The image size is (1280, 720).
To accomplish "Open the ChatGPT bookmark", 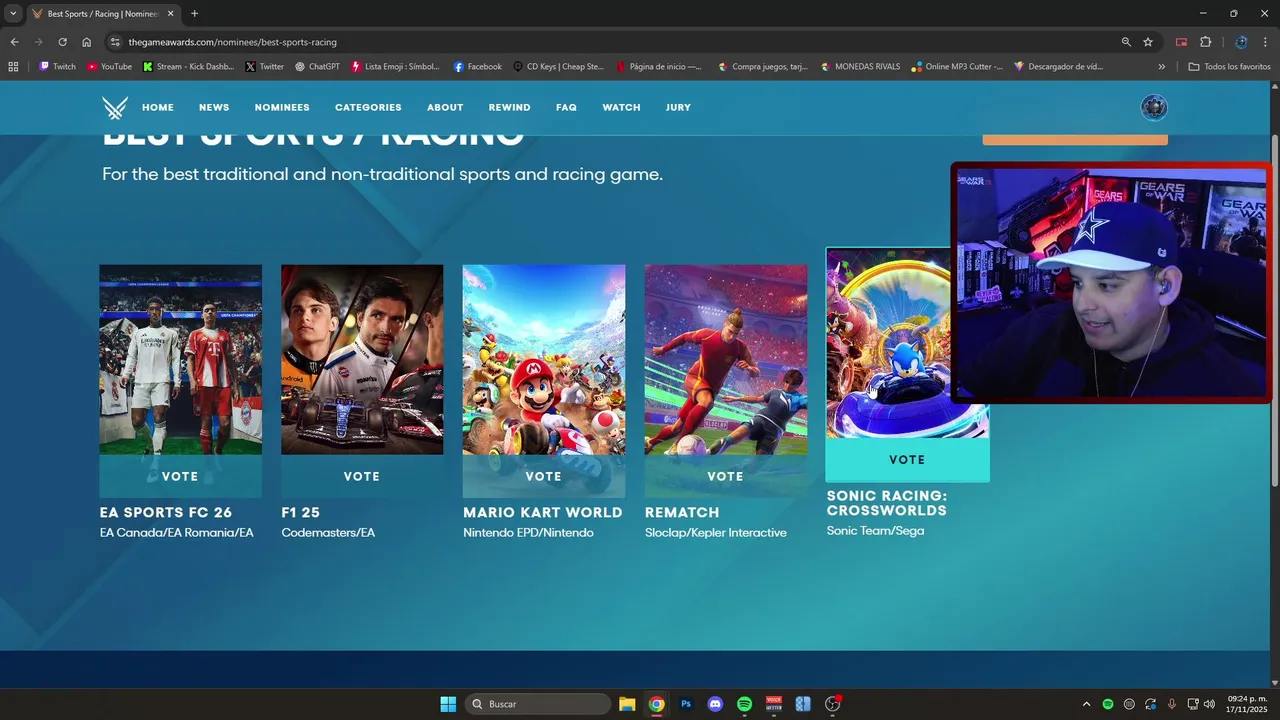I will 317,67.
